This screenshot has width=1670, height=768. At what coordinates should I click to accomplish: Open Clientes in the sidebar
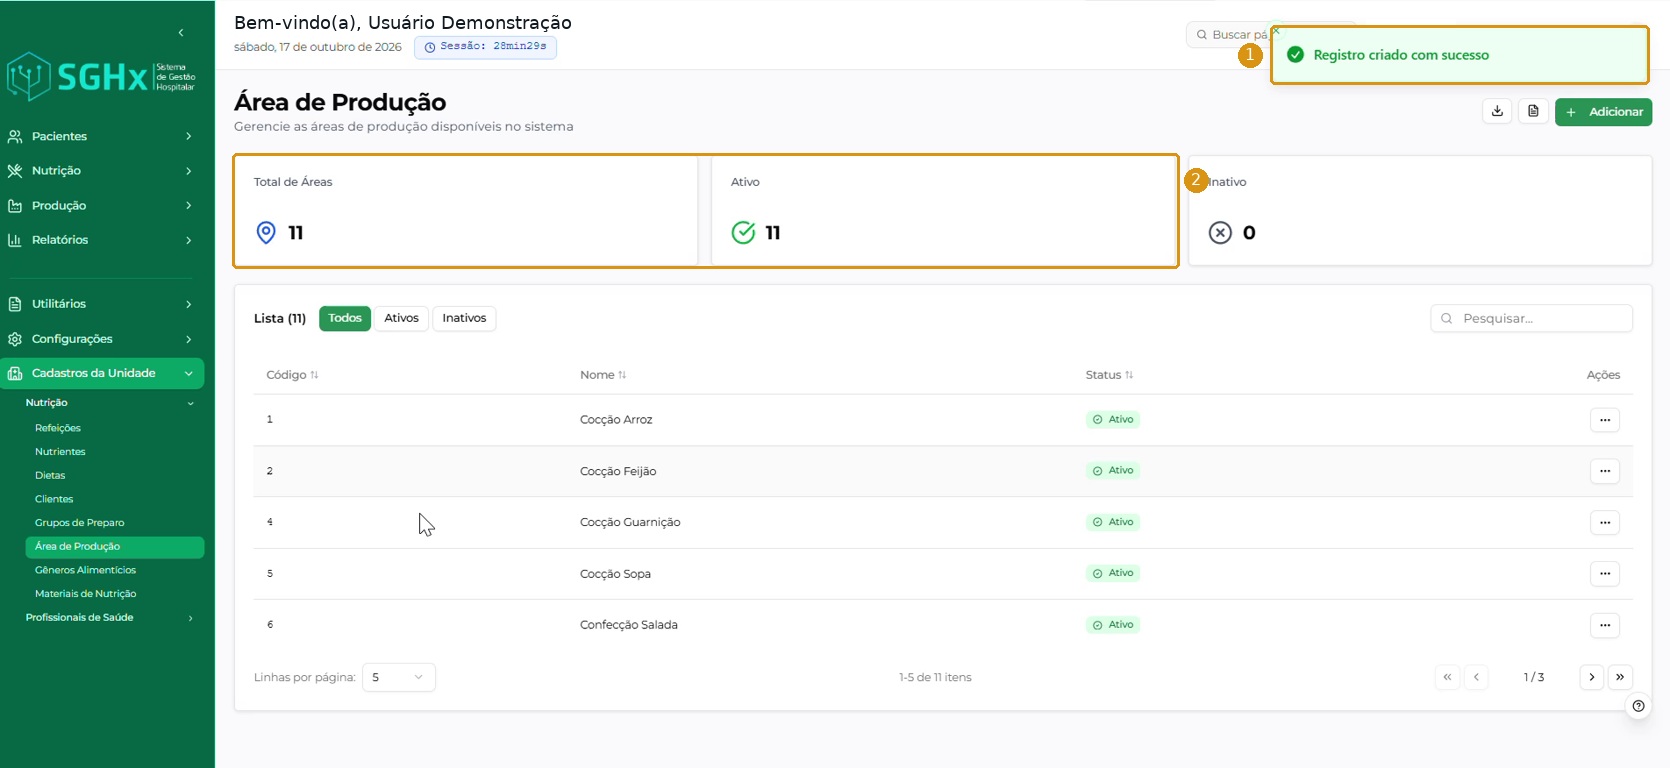pos(54,499)
